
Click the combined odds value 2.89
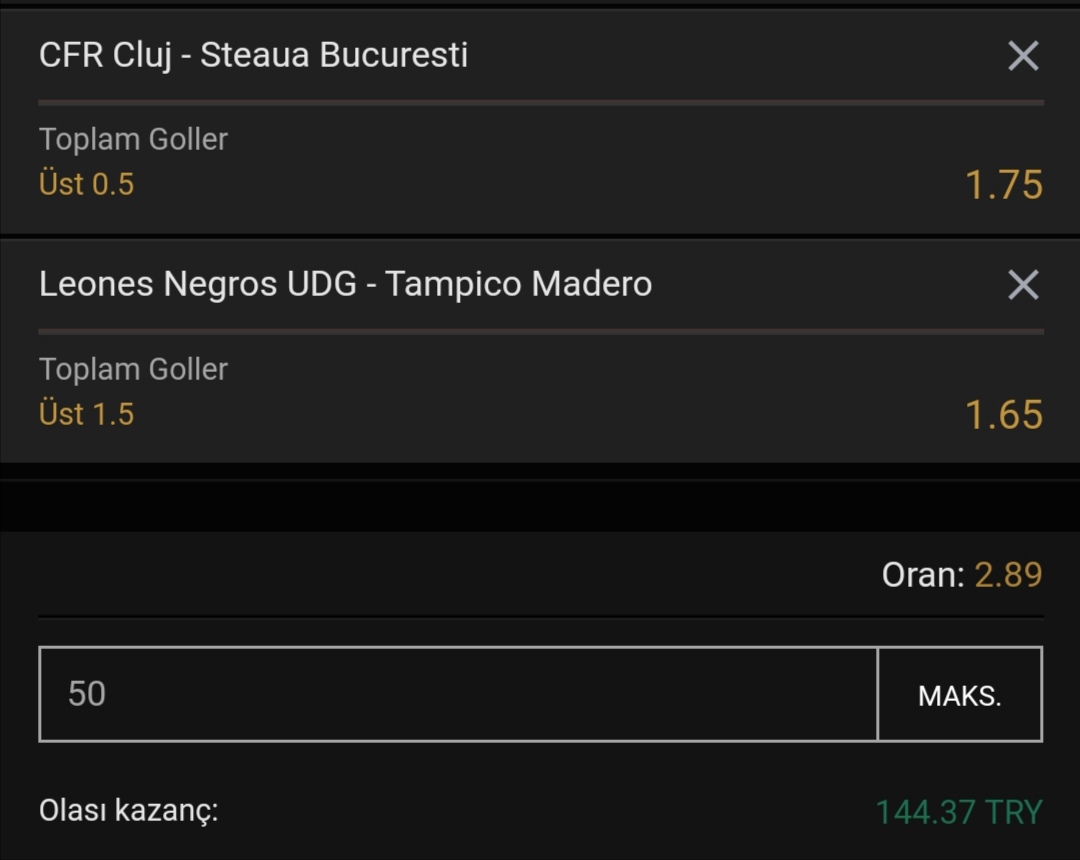tap(1008, 574)
